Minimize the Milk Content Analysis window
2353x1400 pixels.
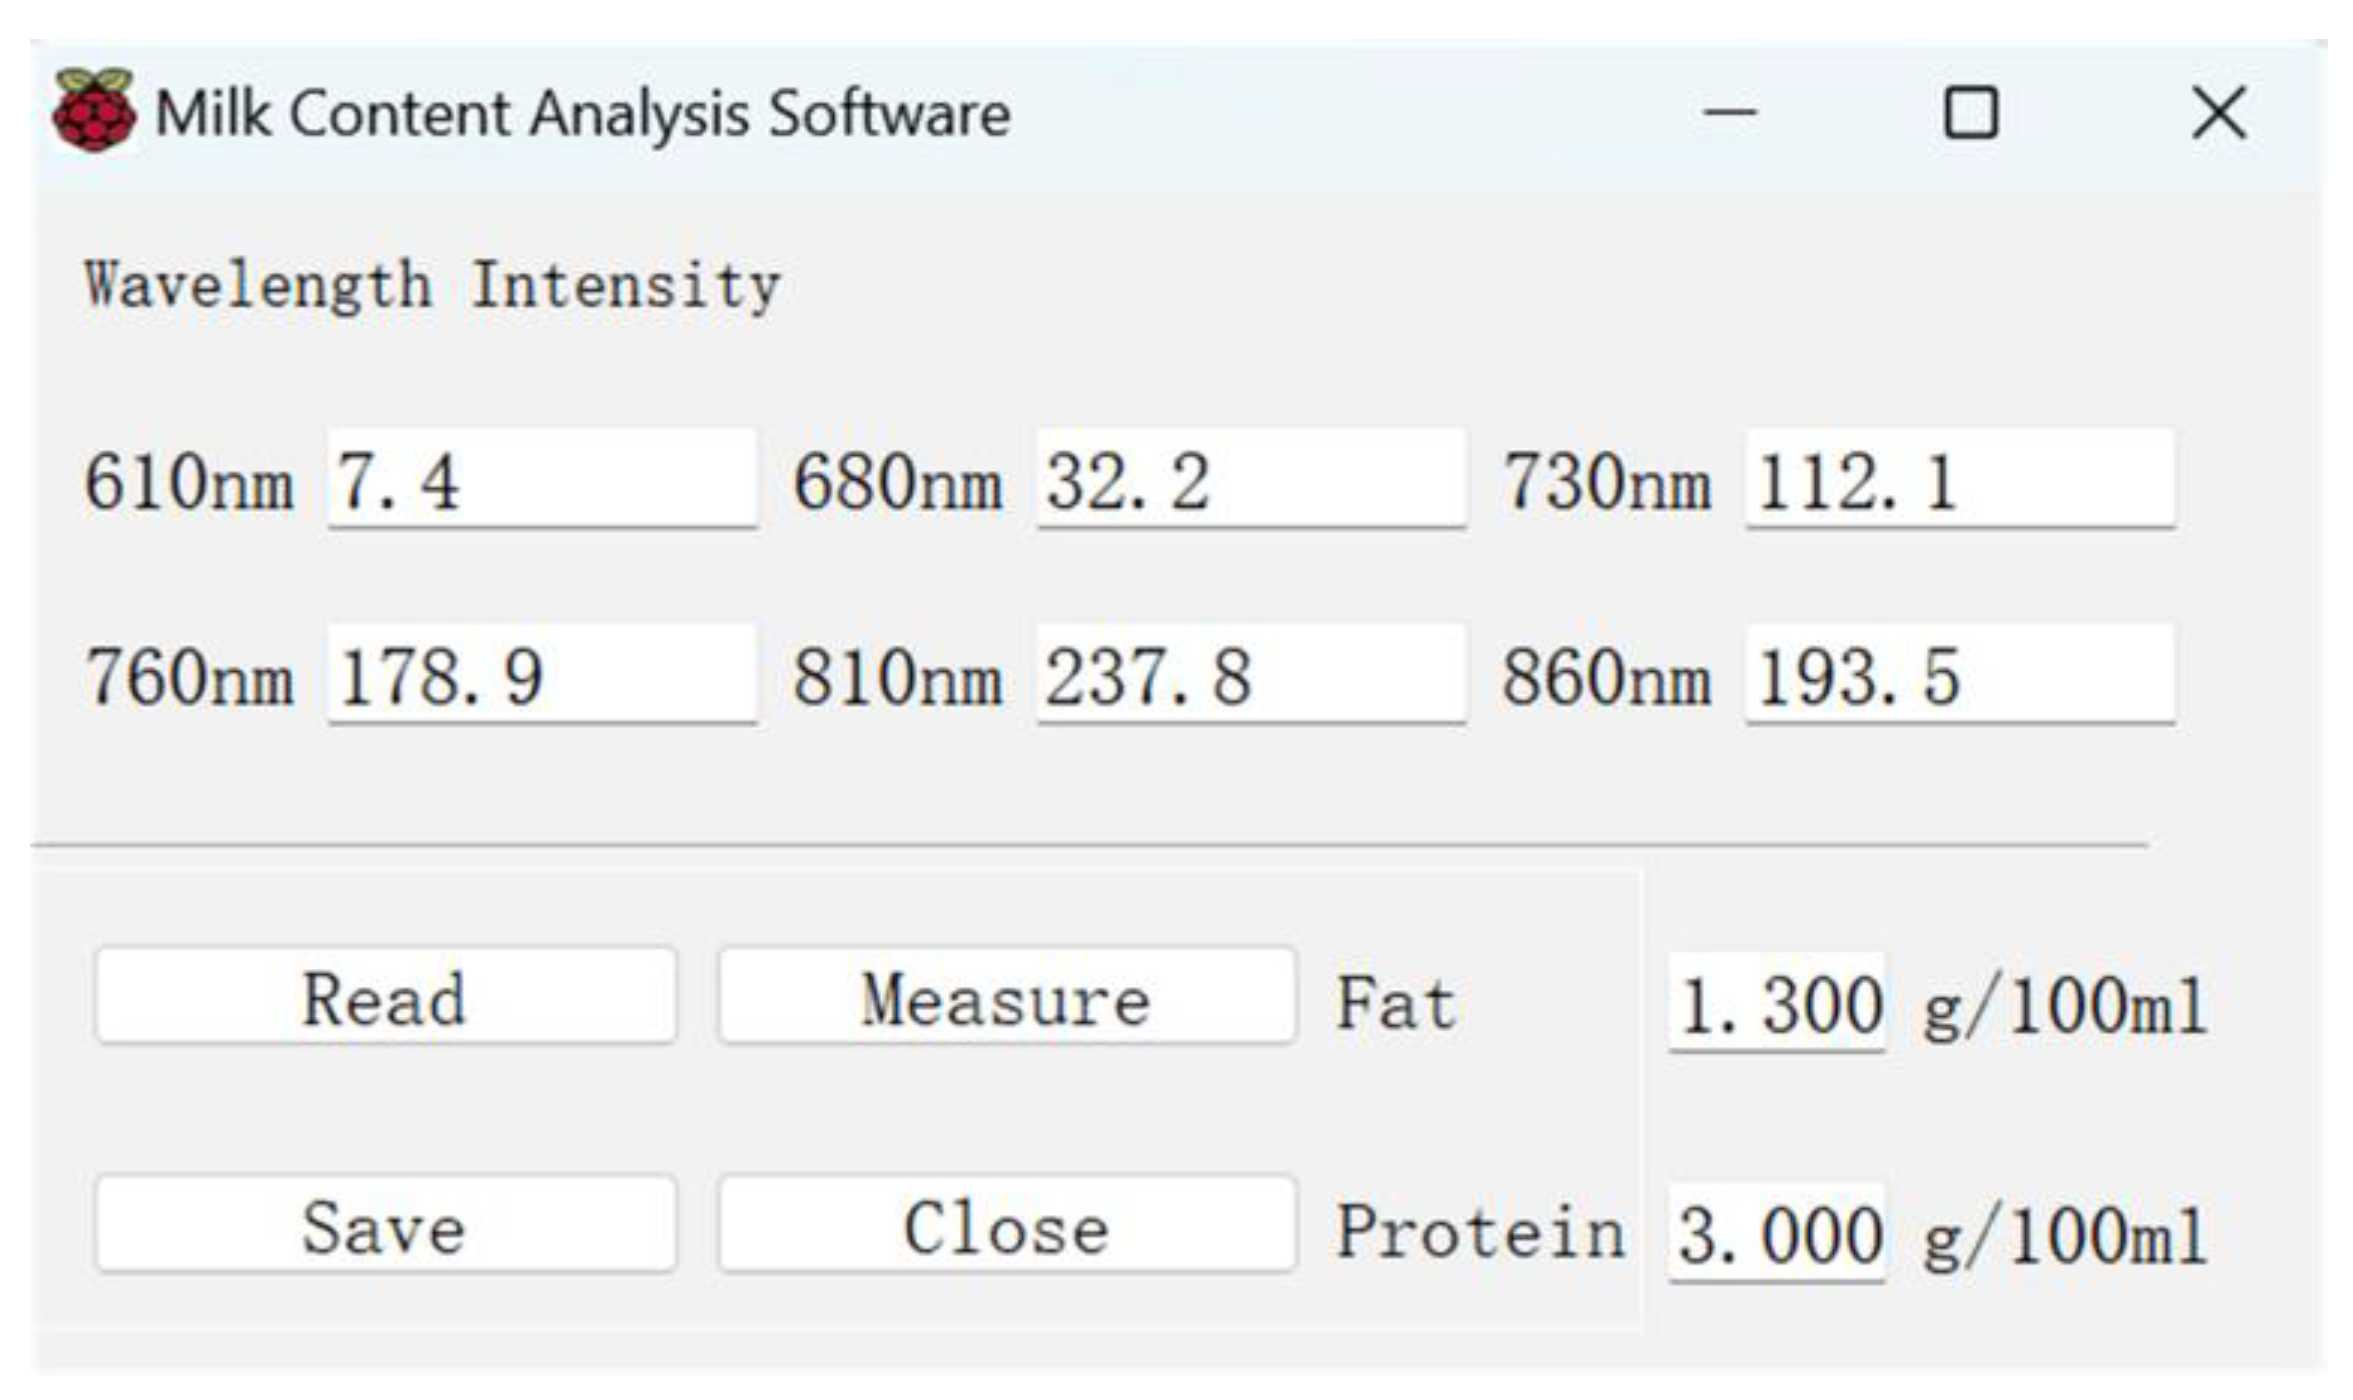1729,112
